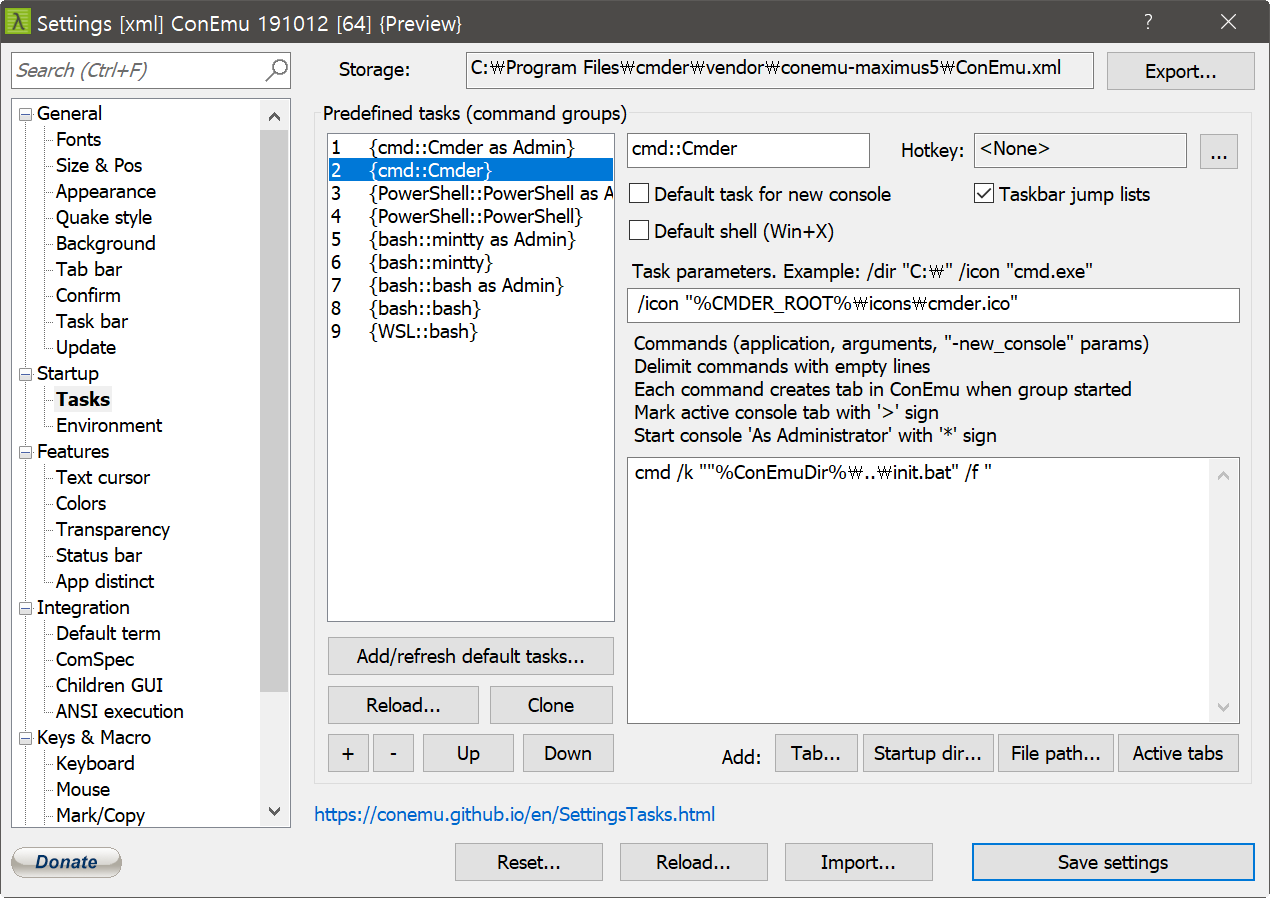
Task: Click the ConEmu lambda title icon
Action: [x=18, y=22]
